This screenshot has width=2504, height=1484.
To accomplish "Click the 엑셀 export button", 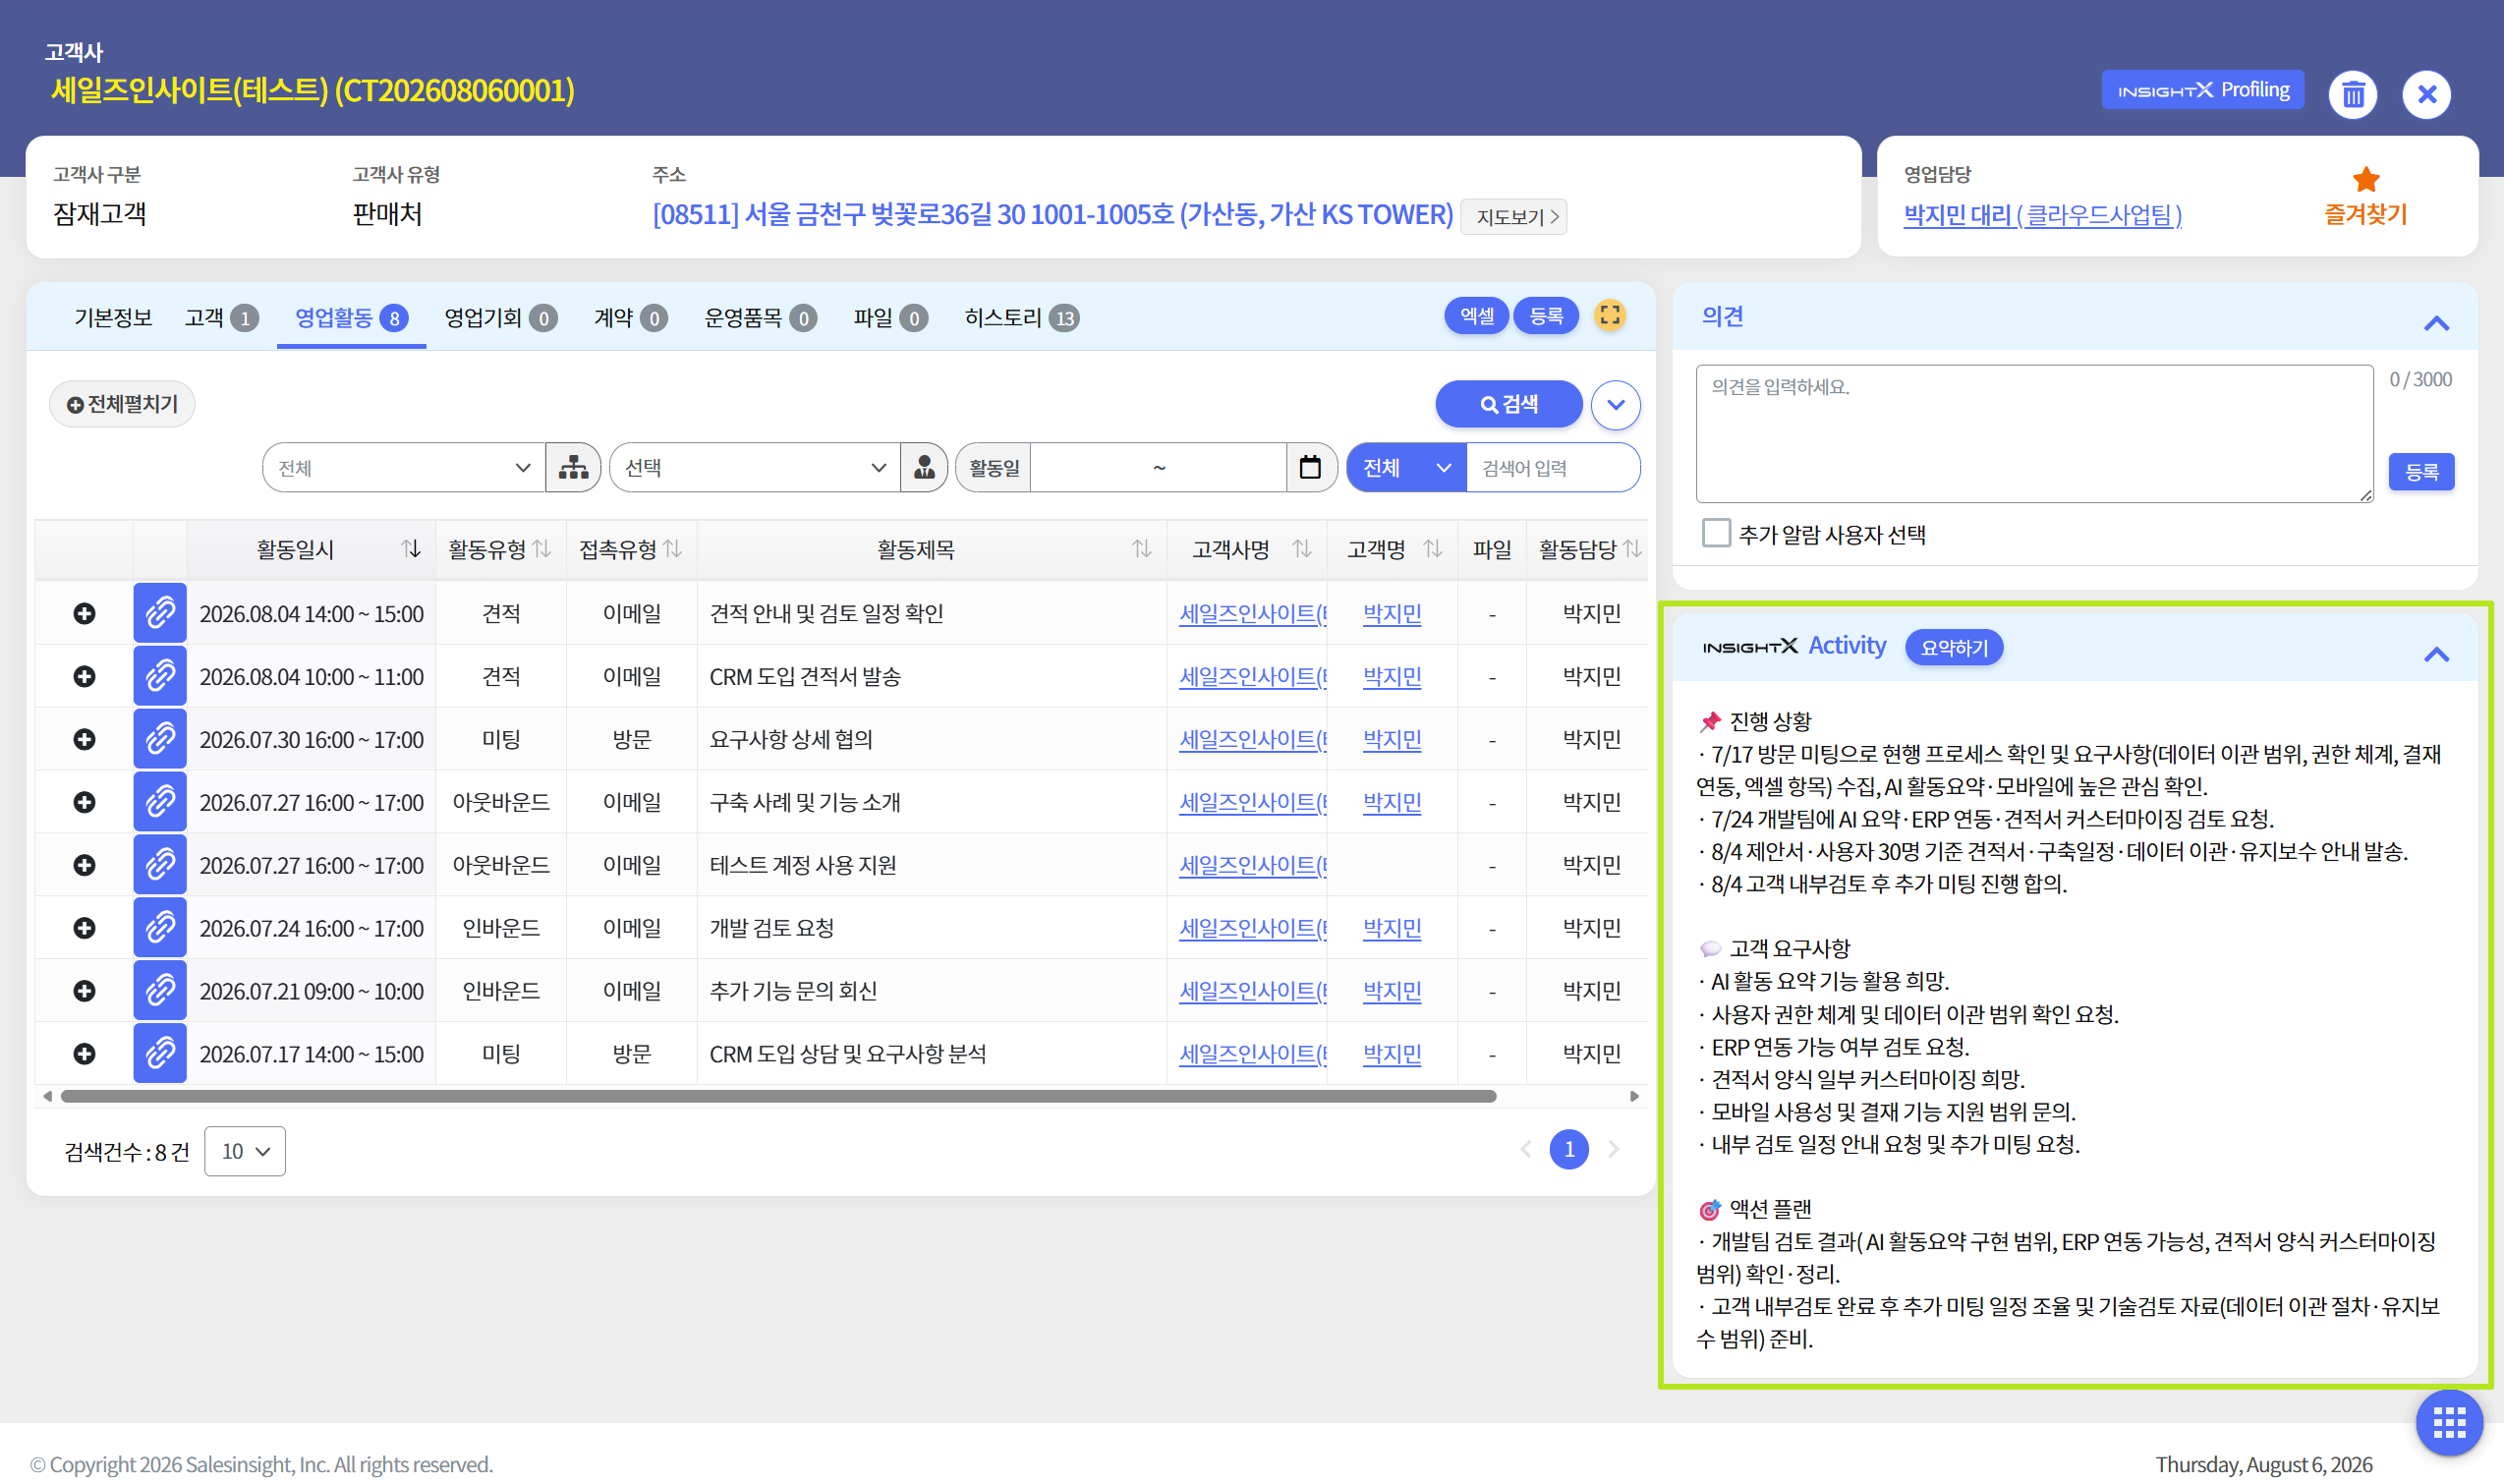I will point(1476,316).
